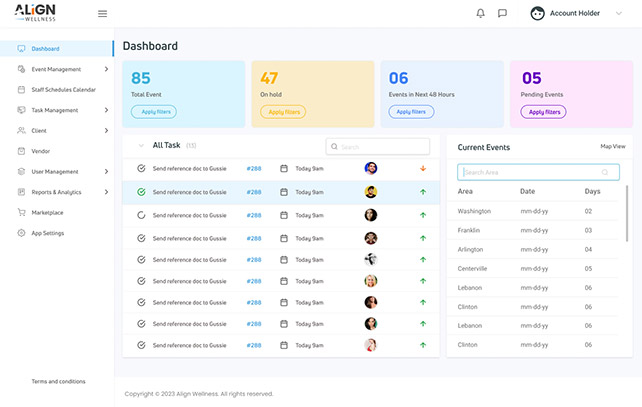Image resolution: width=642 pixels, height=407 pixels.
Task: Expand the Event Management chevron
Action: coord(106,69)
